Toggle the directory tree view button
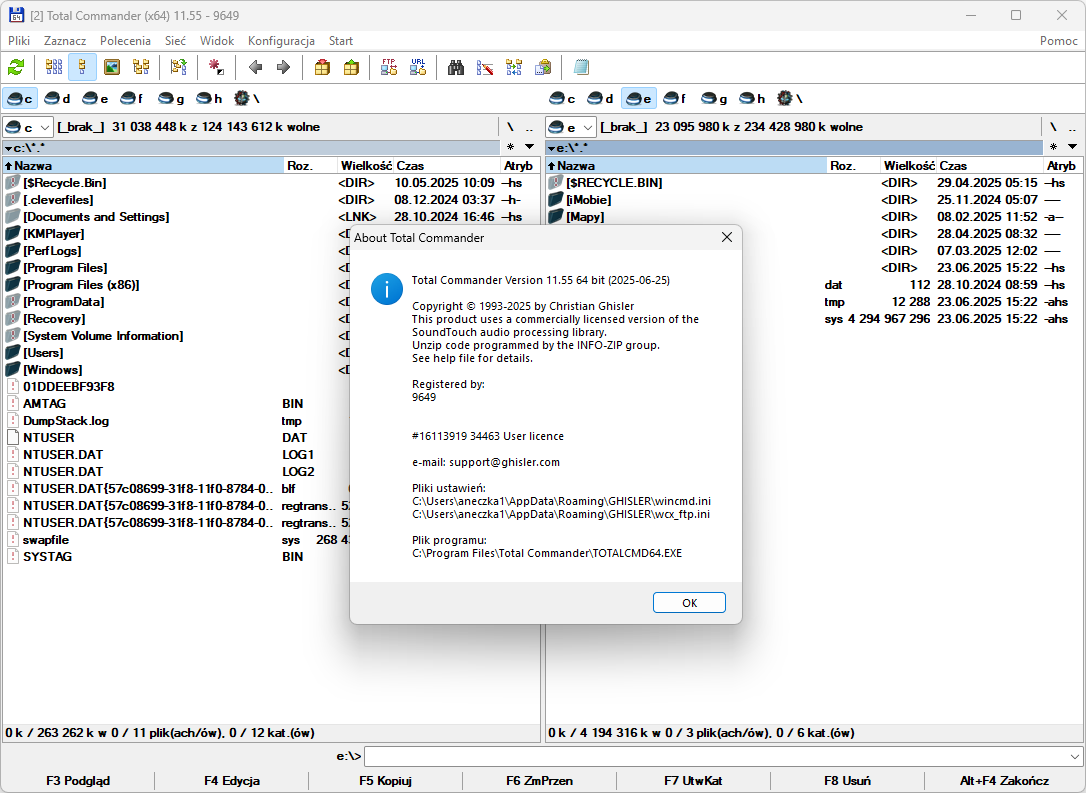This screenshot has height=793, width=1086. click(141, 67)
